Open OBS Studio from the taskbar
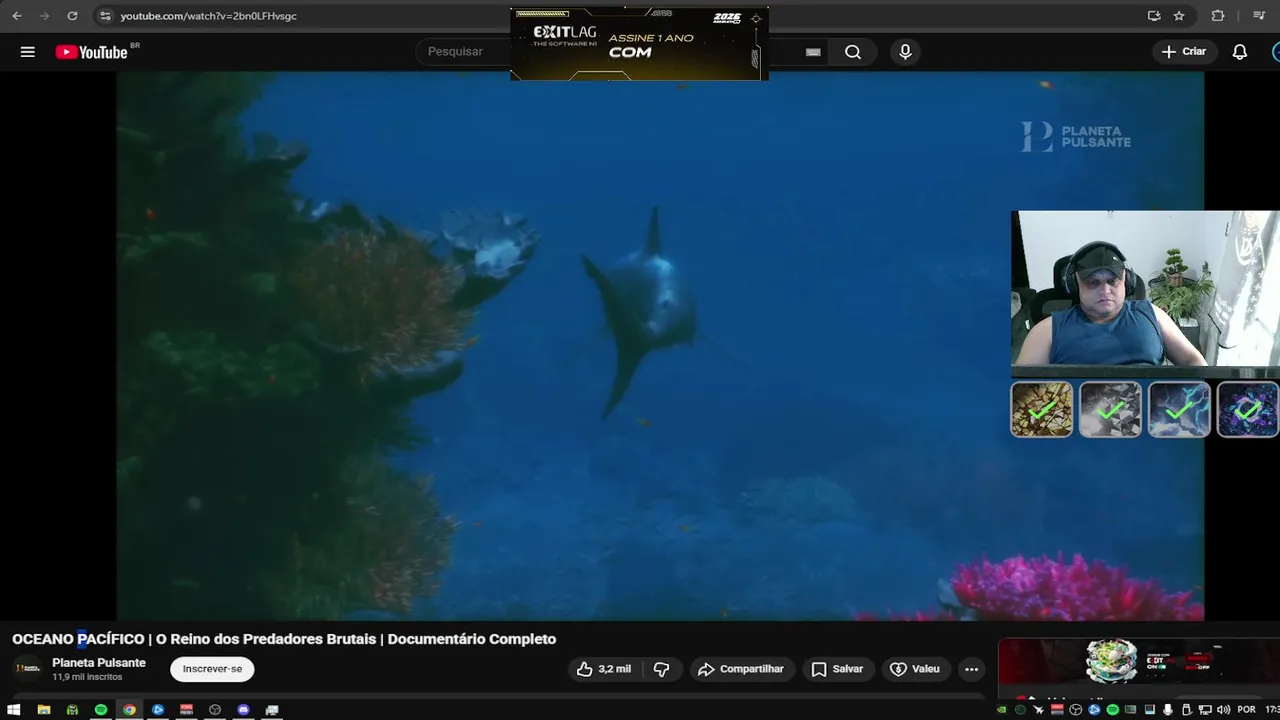 [215, 710]
